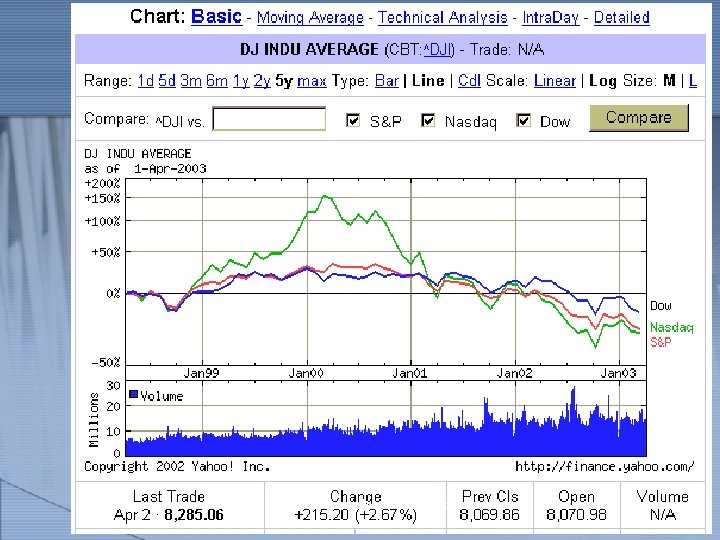The height and width of the screenshot is (540, 720).
Task: Click the blue Volume legend swatch
Action: [134, 394]
